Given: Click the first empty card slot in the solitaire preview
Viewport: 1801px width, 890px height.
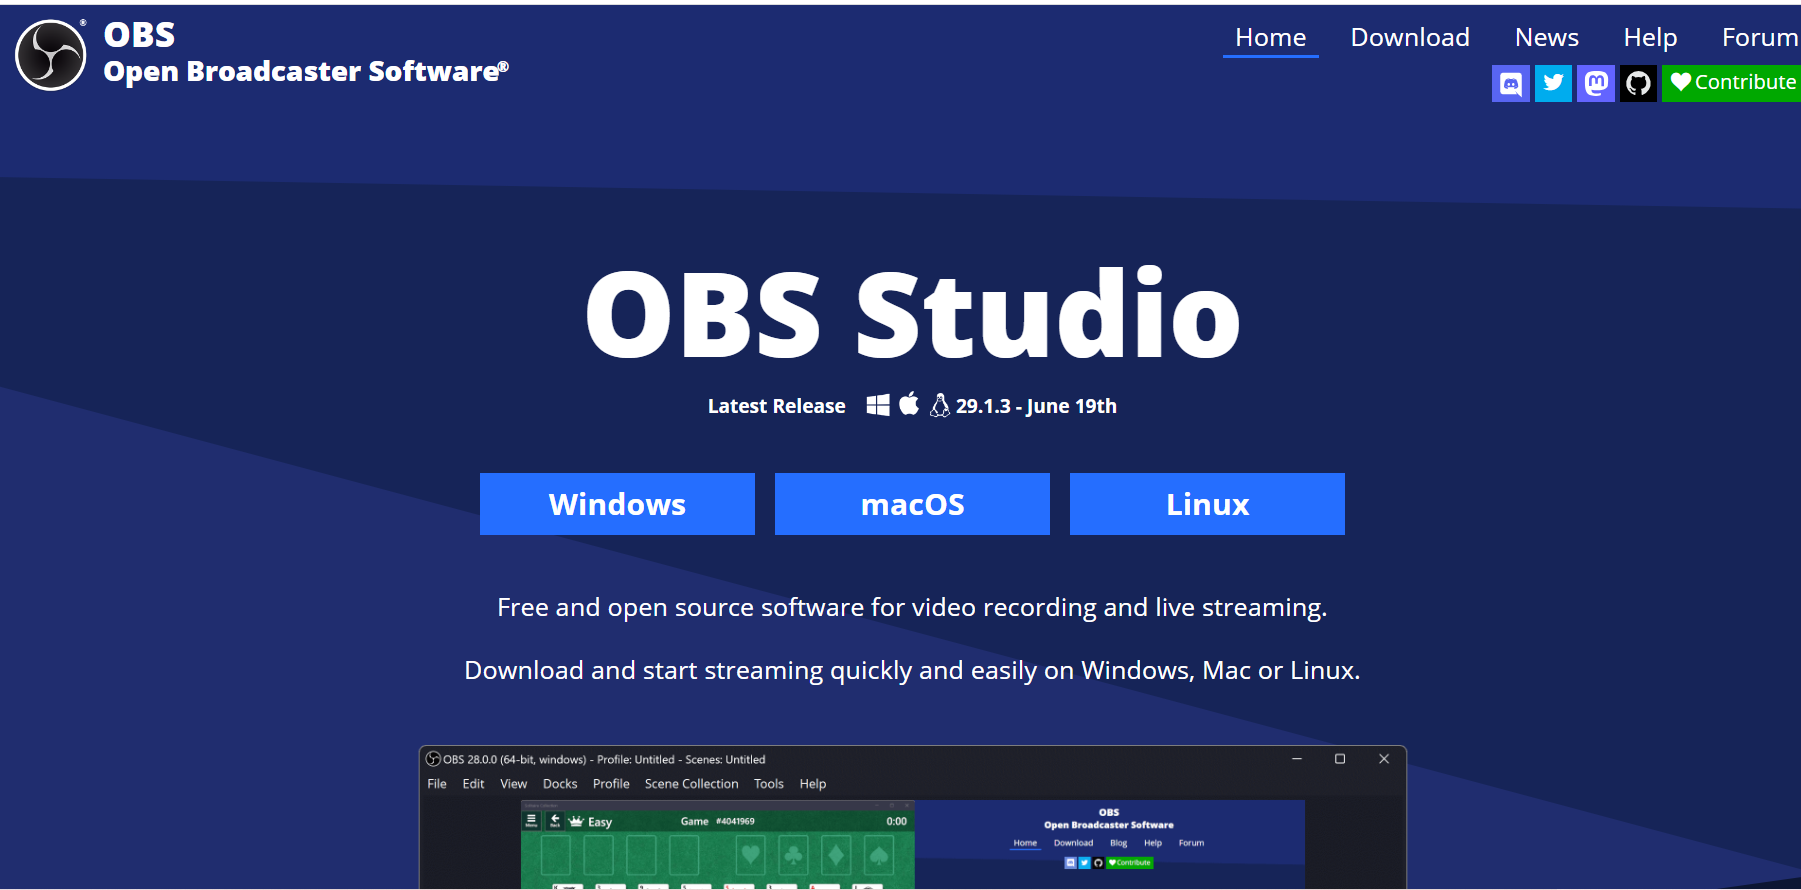Looking at the screenshot, I should click(556, 856).
